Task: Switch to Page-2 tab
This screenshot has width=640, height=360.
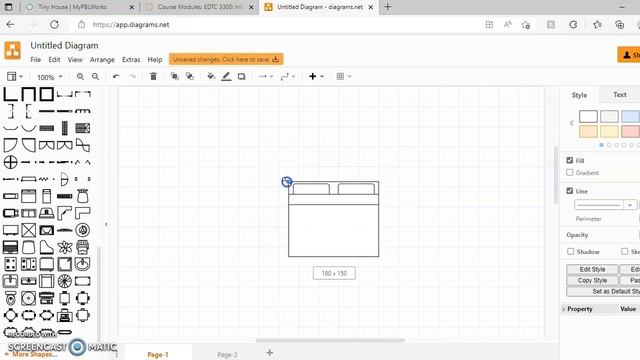Action: click(x=227, y=355)
